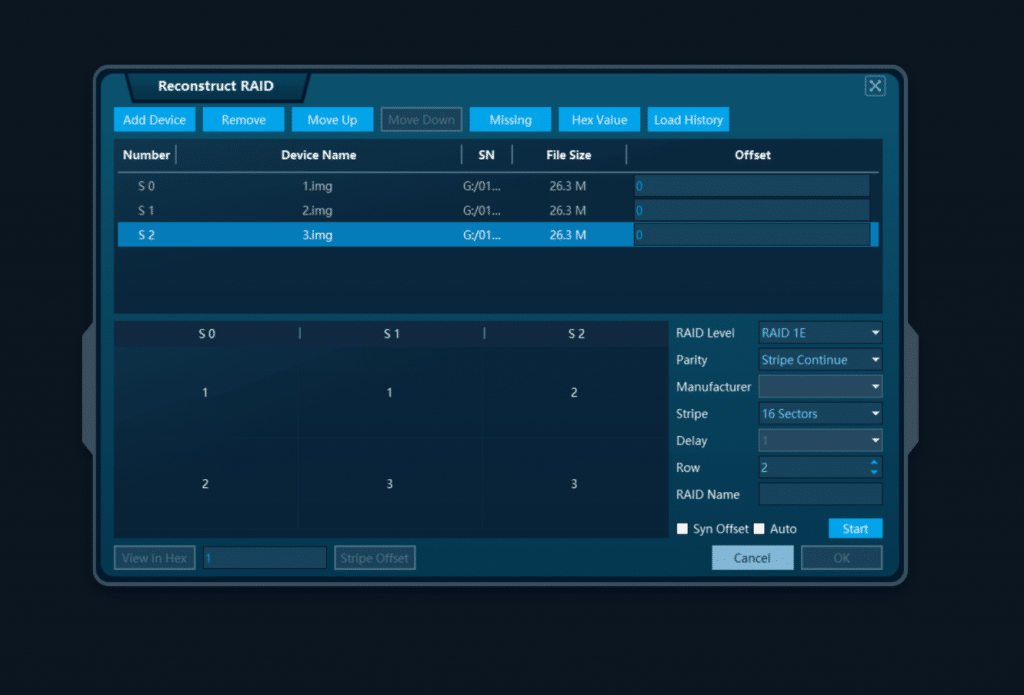Image resolution: width=1024 pixels, height=695 pixels.
Task: Click Load History button
Action: [x=688, y=120]
